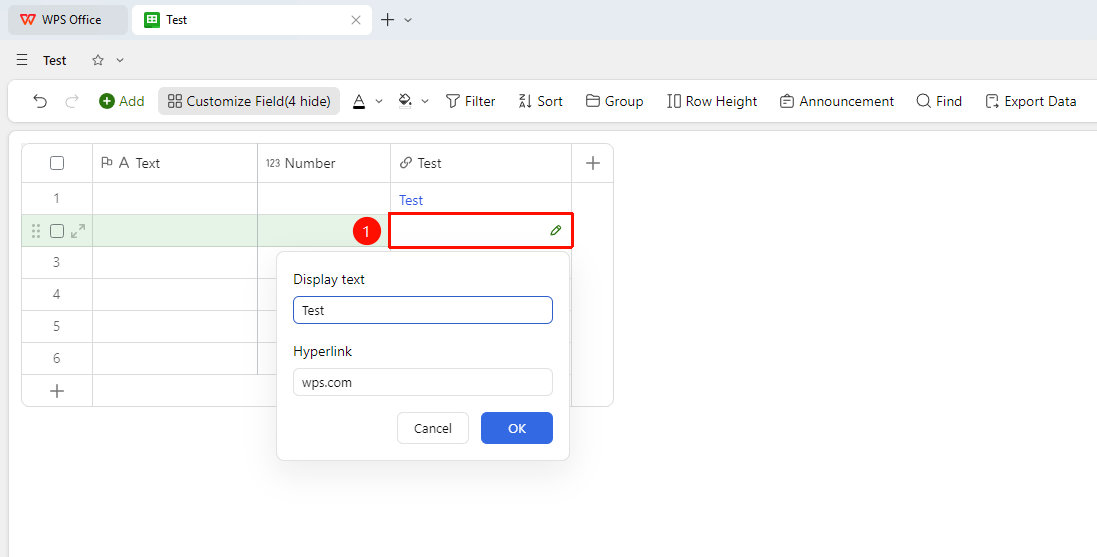Click the Text cell in row 1
The height and width of the screenshot is (557, 1097).
[175, 199]
